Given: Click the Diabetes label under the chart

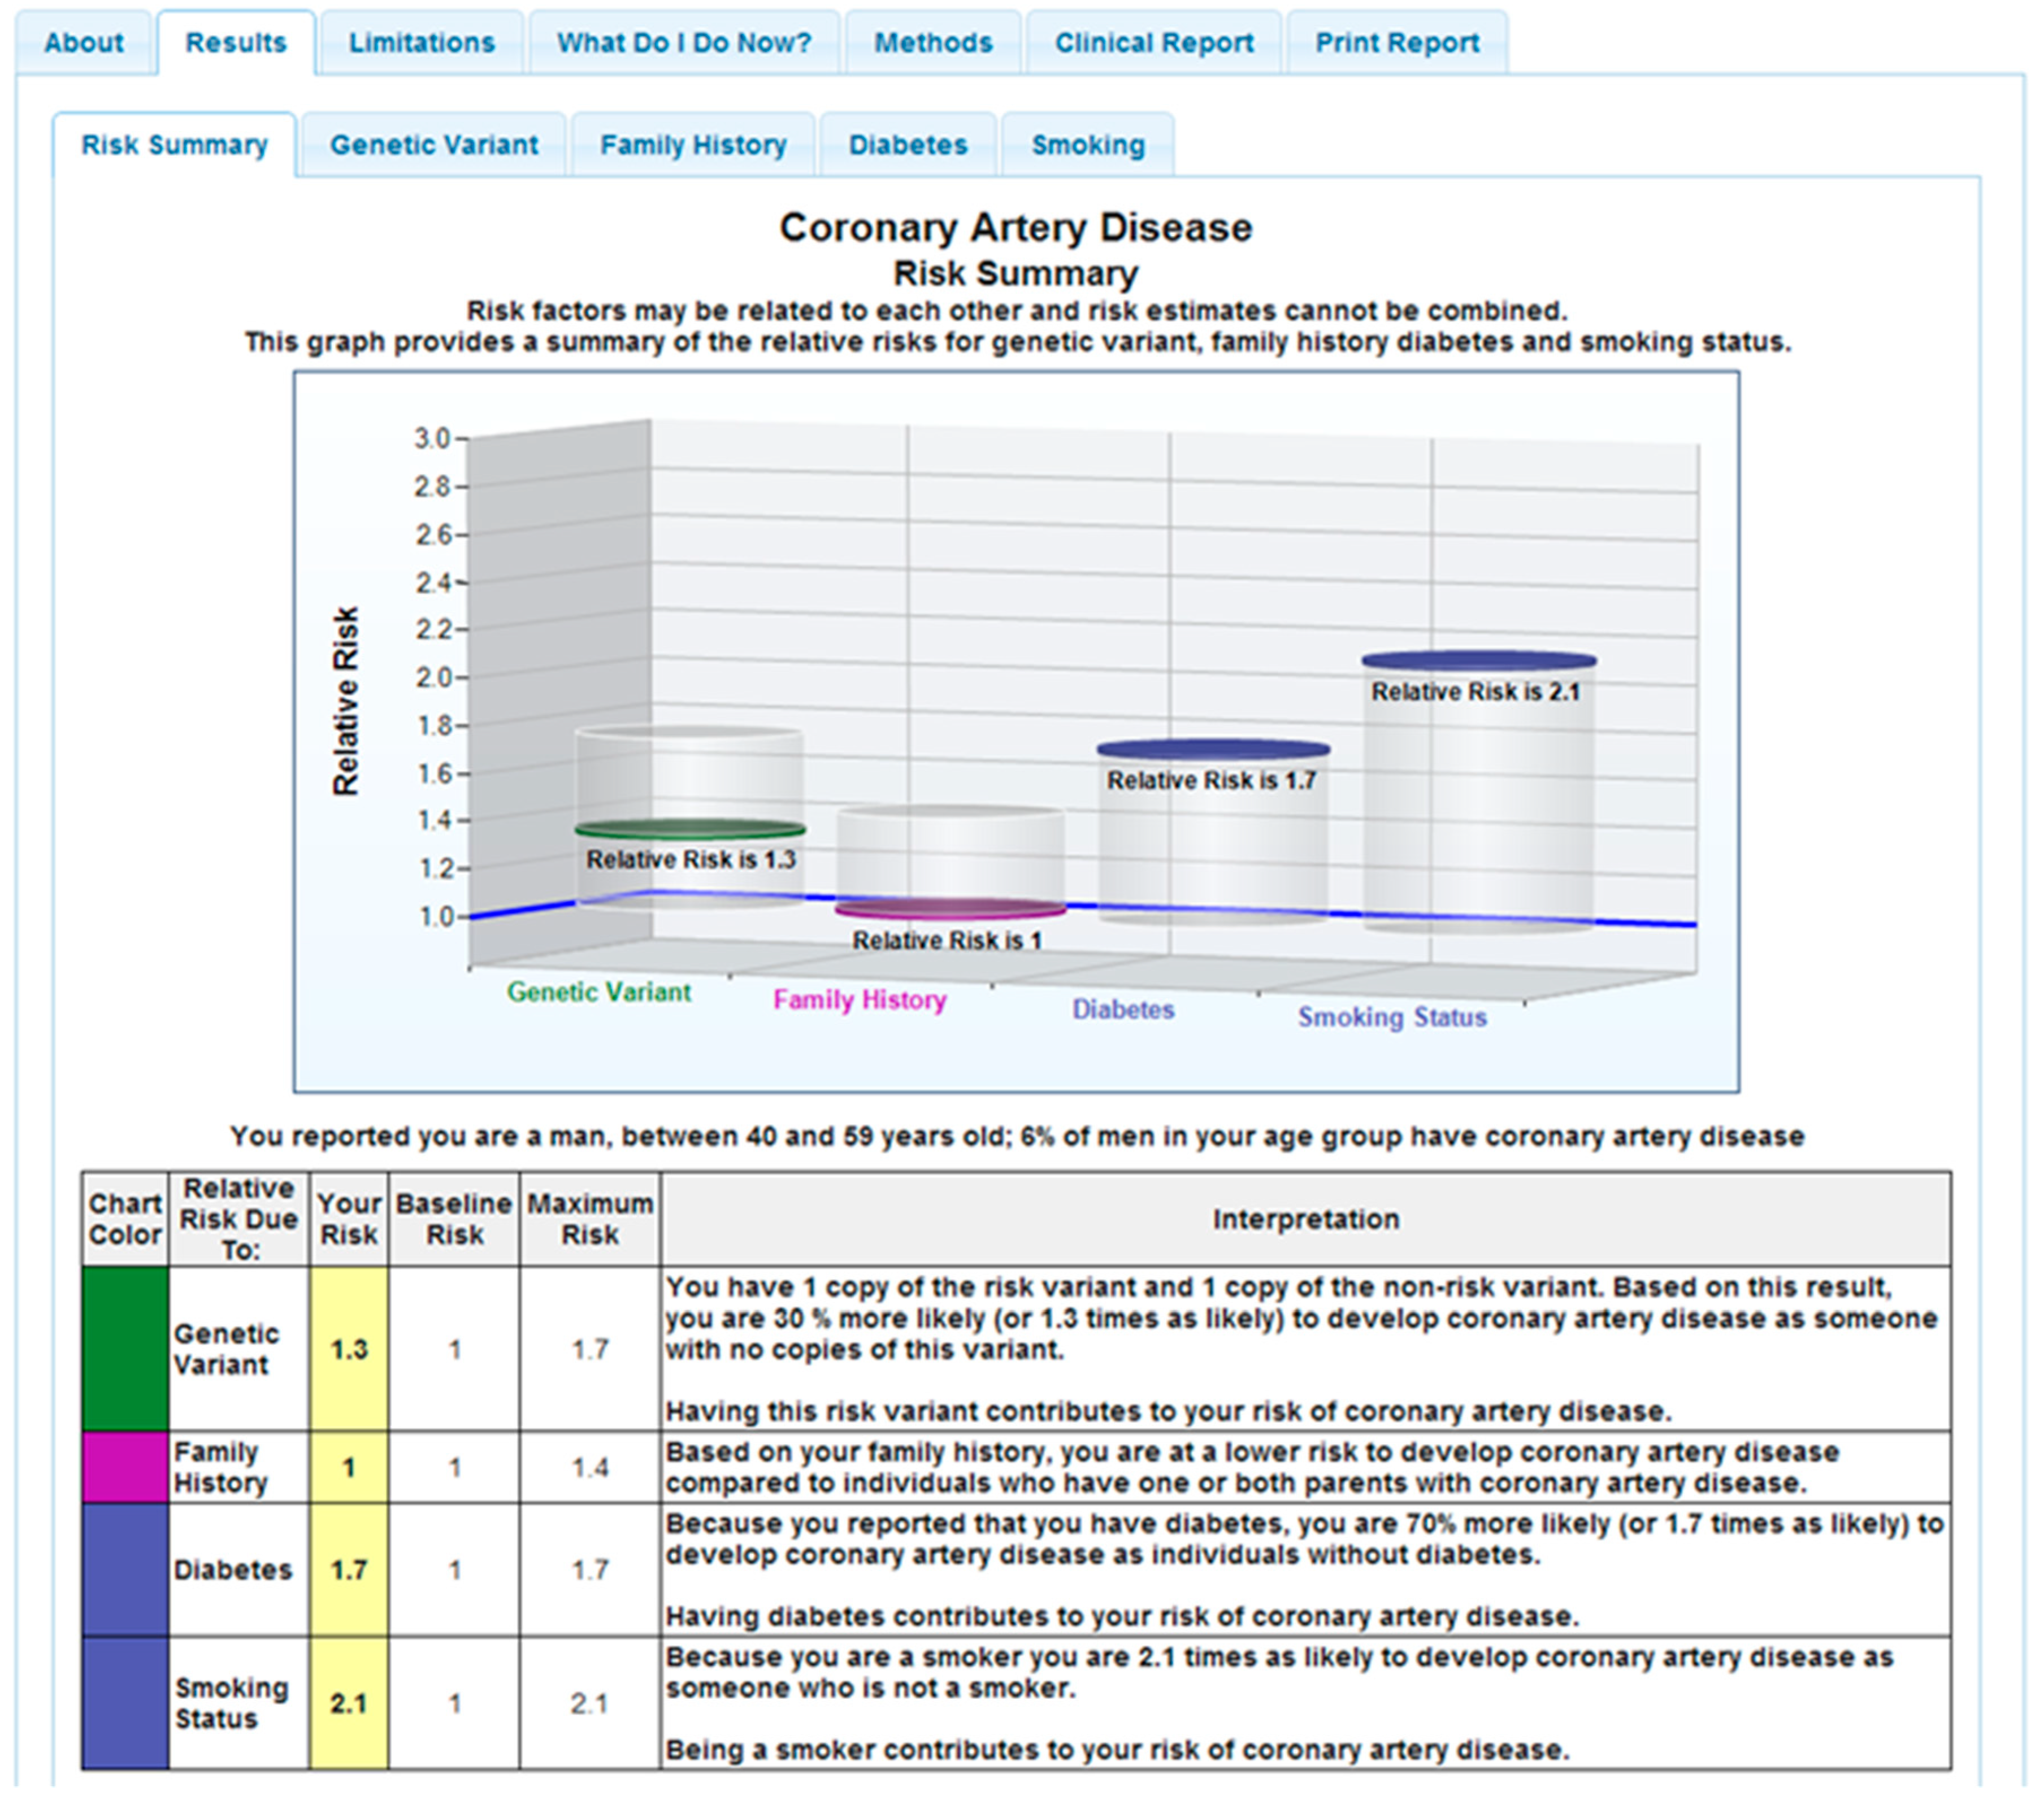Looking at the screenshot, I should pyautogui.click(x=1123, y=1009).
